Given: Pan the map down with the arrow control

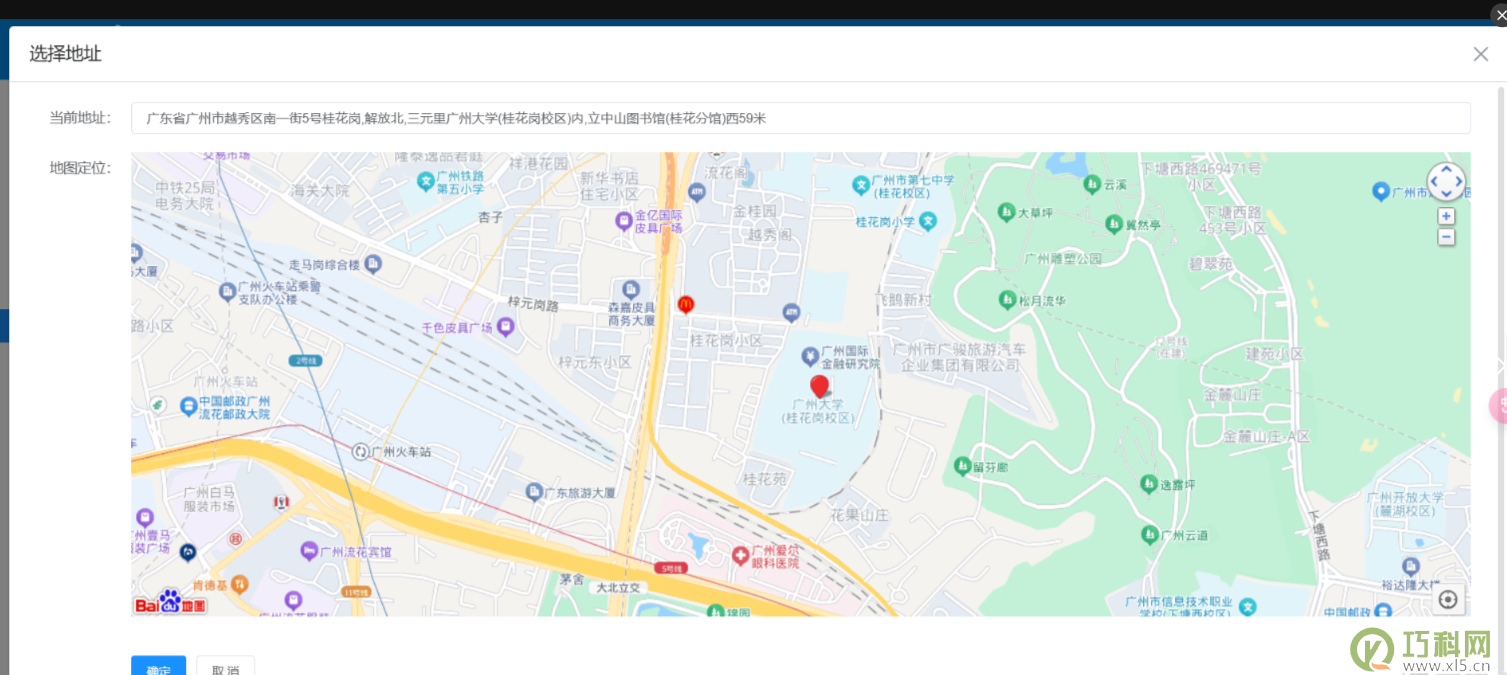Looking at the screenshot, I should coord(1446,194).
